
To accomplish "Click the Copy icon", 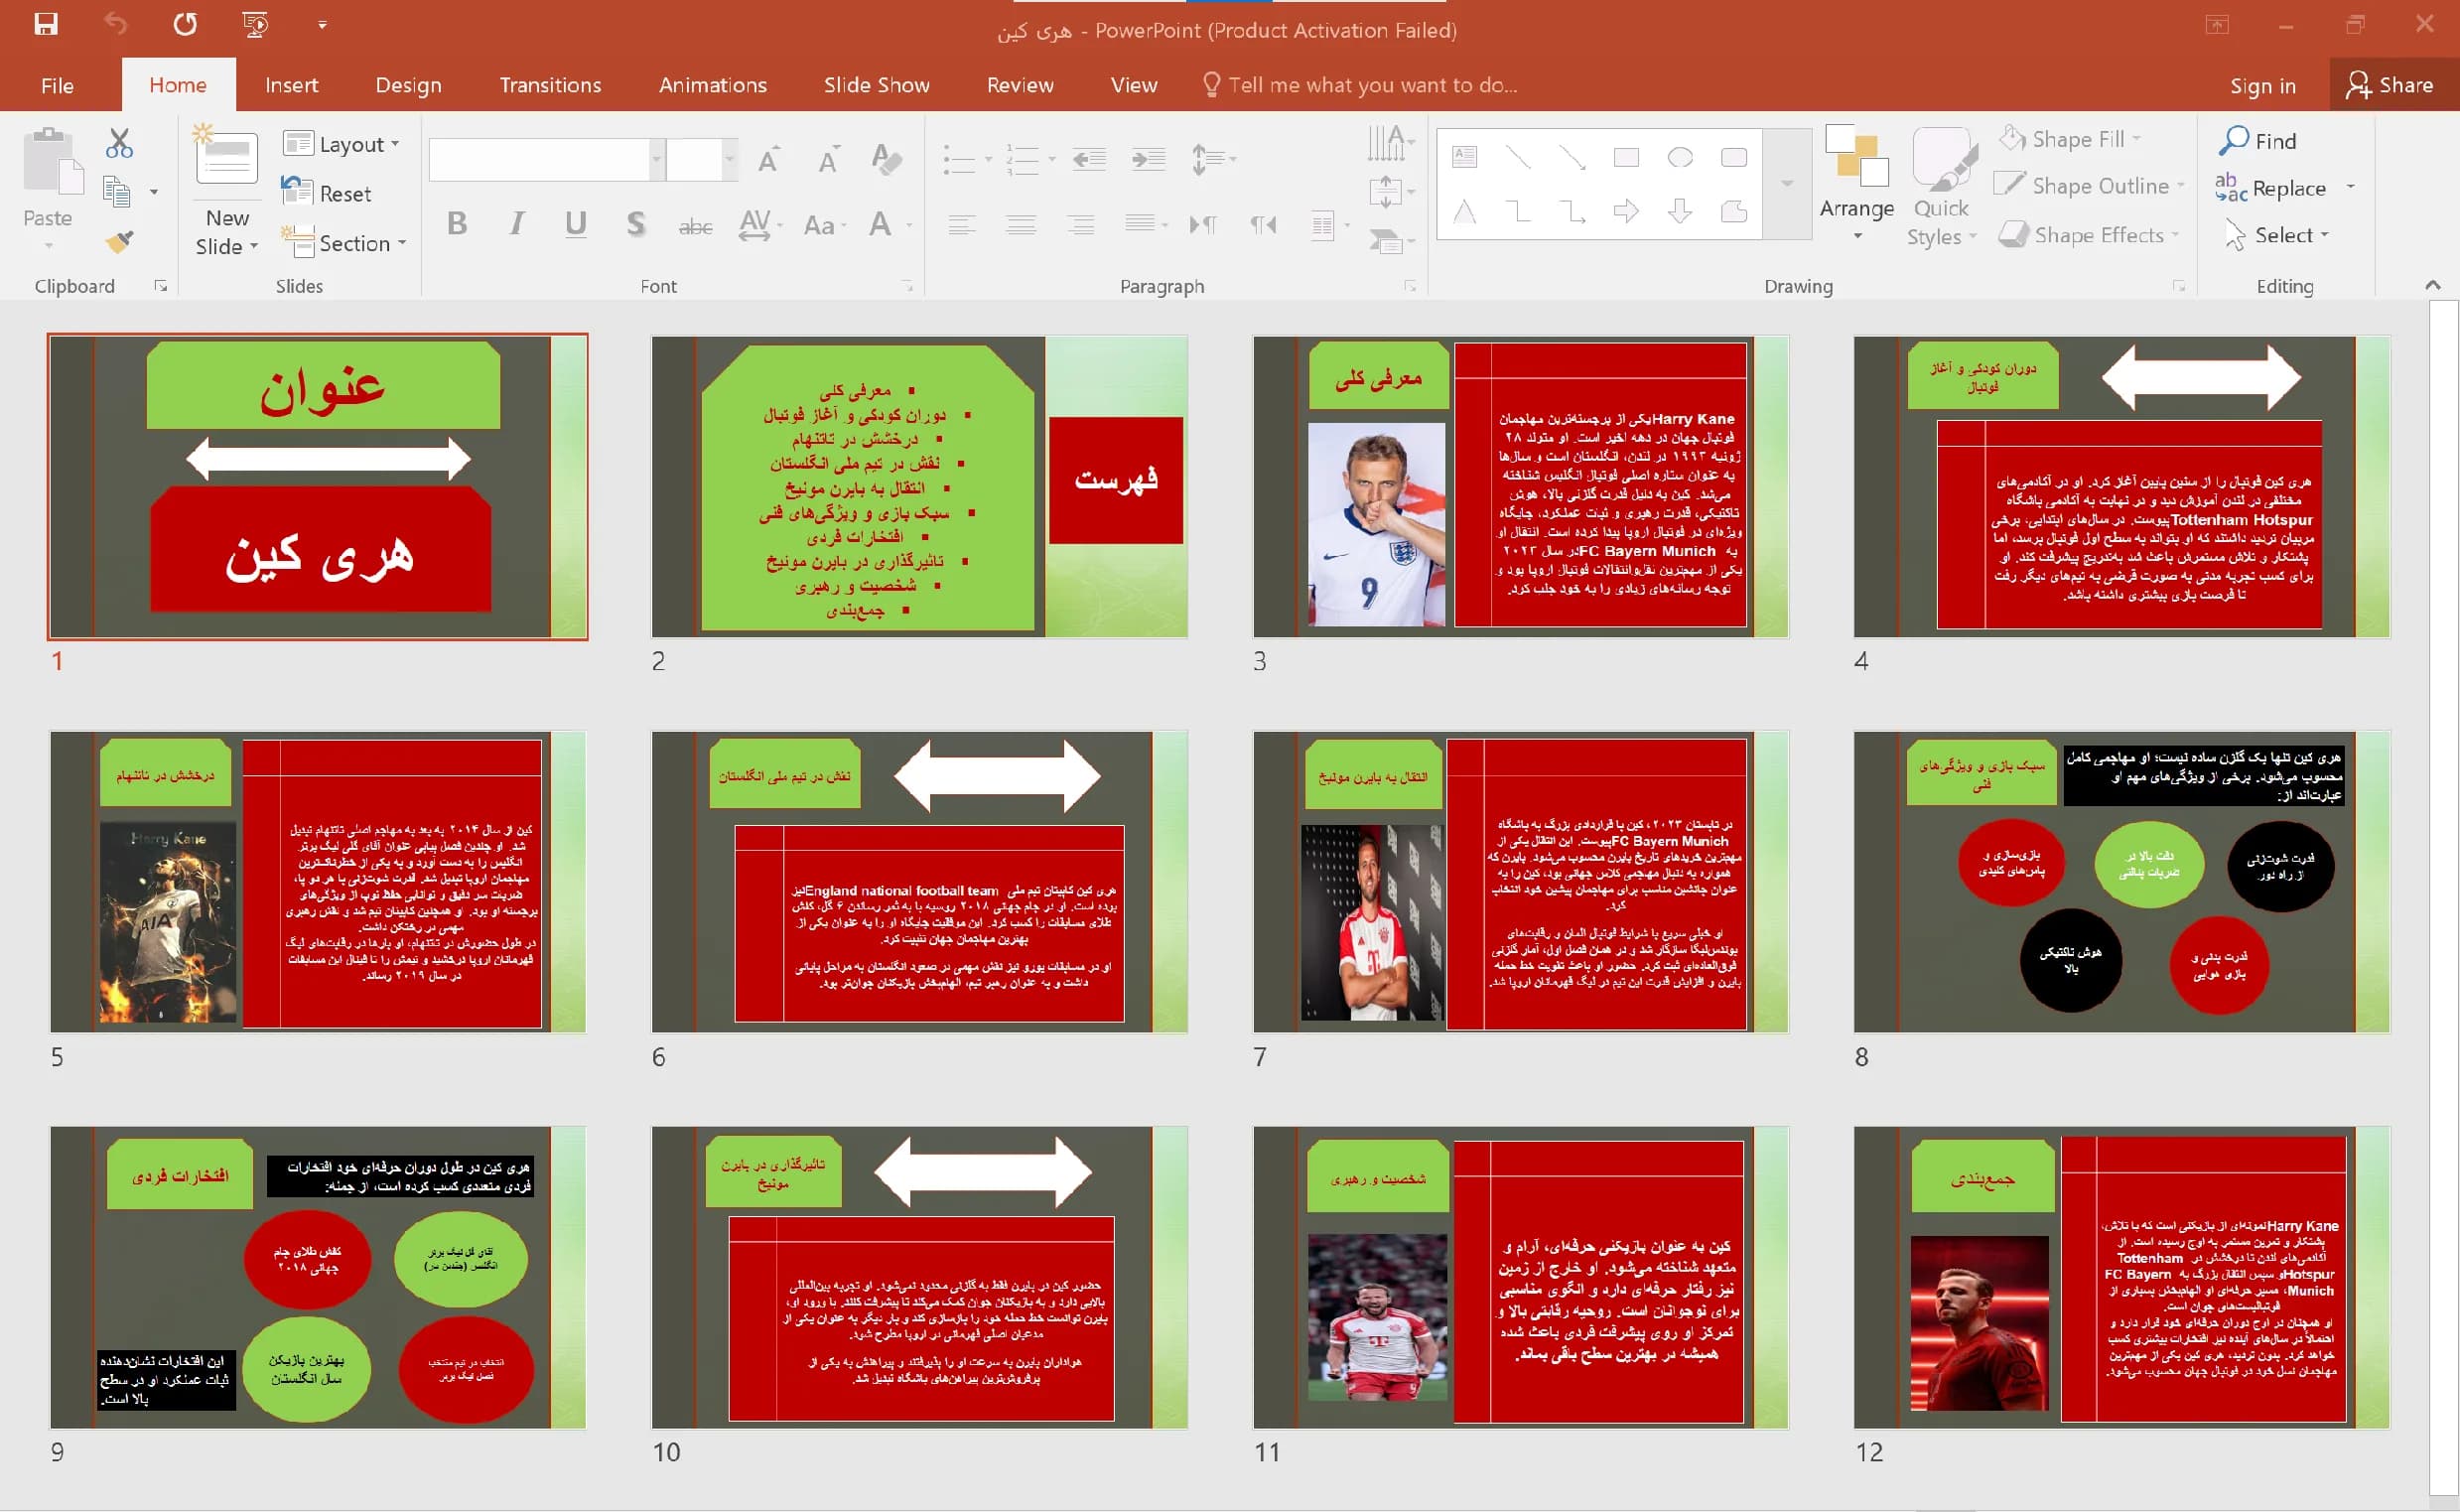I will [117, 191].
